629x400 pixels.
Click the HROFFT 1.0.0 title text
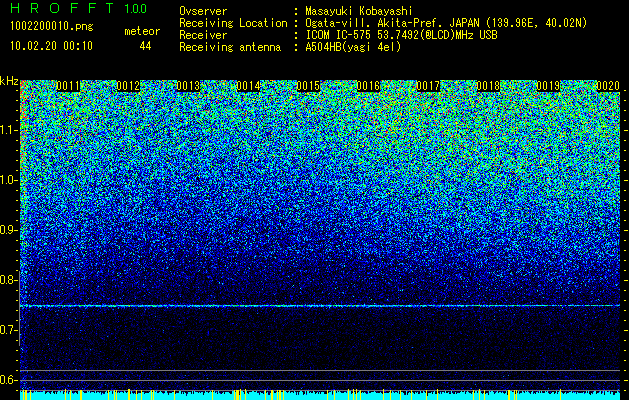(x=78, y=8)
